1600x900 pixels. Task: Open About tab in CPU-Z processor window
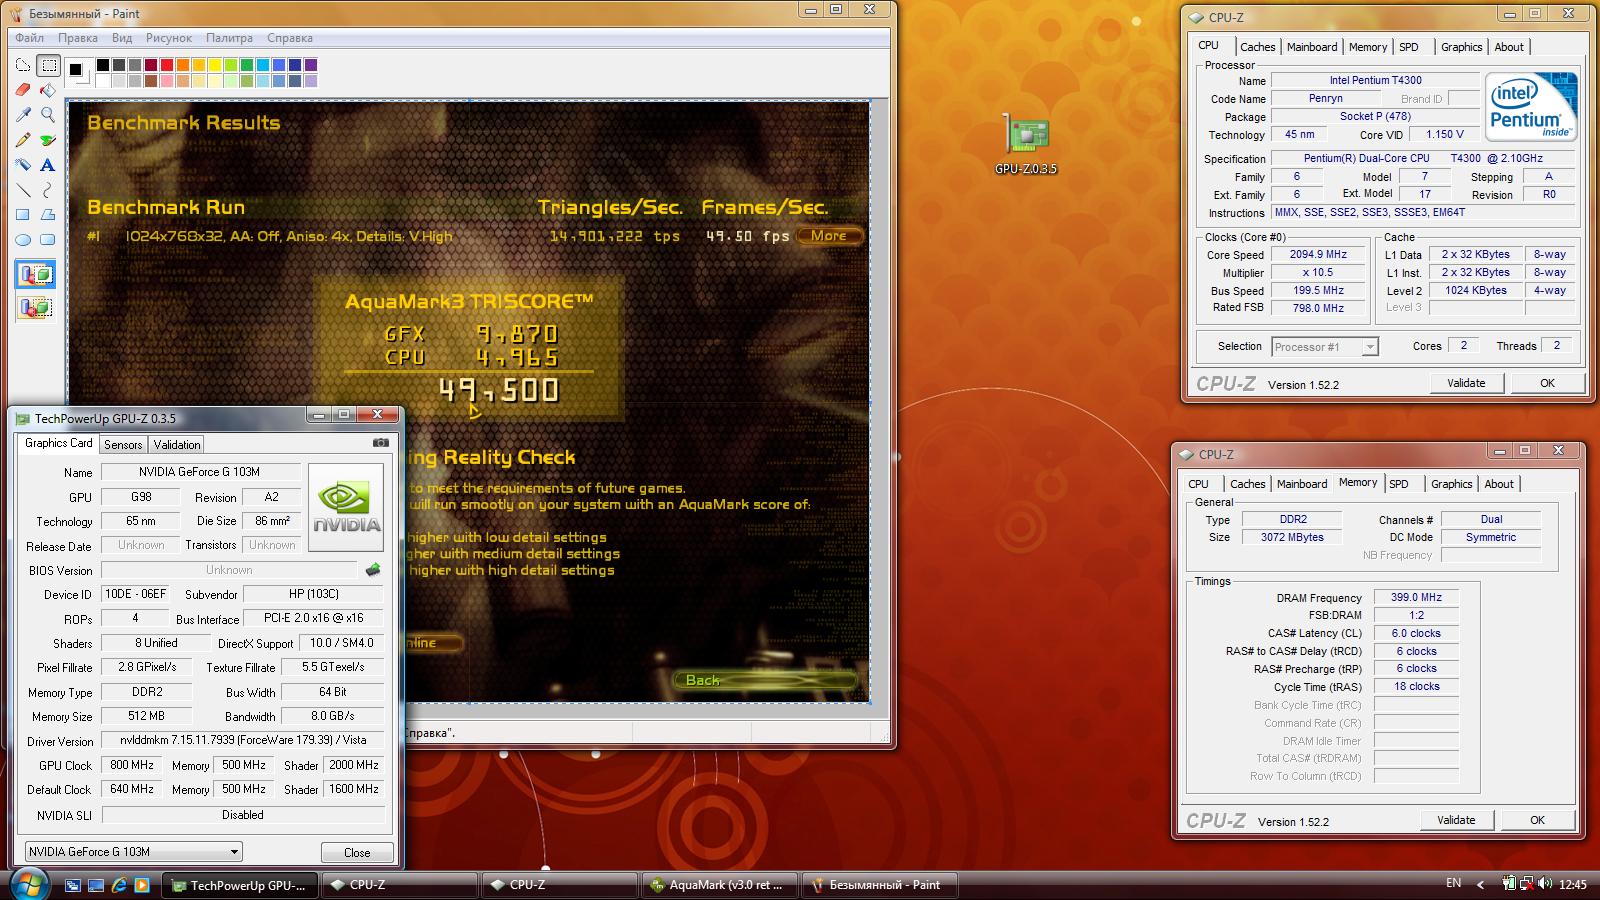click(x=1509, y=47)
